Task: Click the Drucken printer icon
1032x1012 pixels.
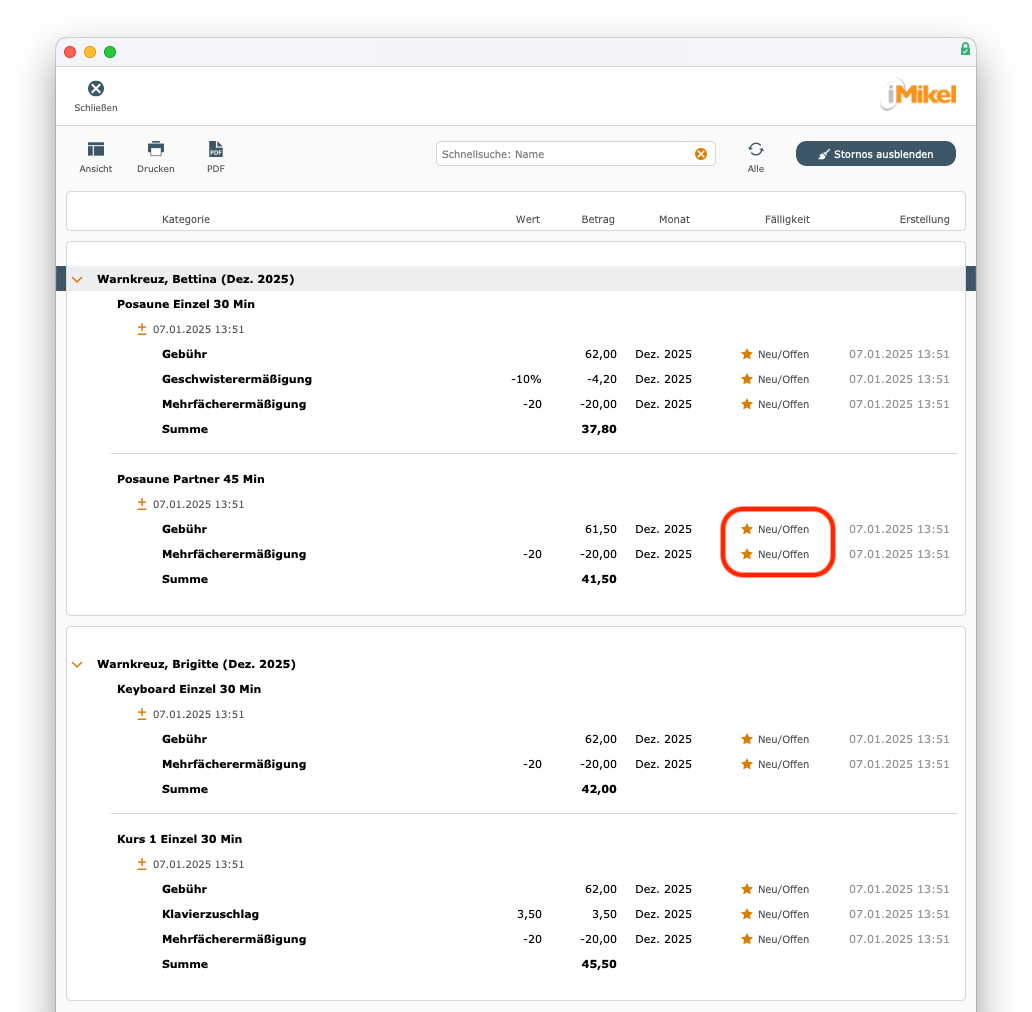Action: coord(156,149)
